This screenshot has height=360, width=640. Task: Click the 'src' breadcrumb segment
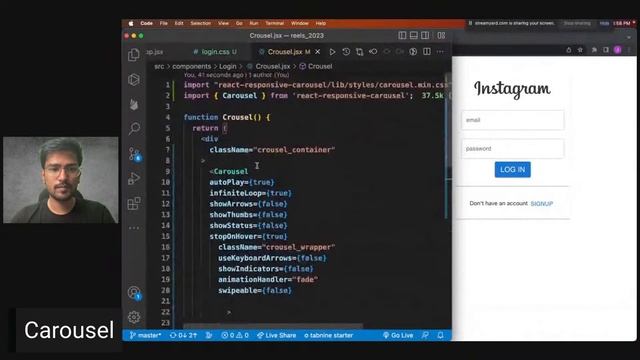[x=159, y=66]
